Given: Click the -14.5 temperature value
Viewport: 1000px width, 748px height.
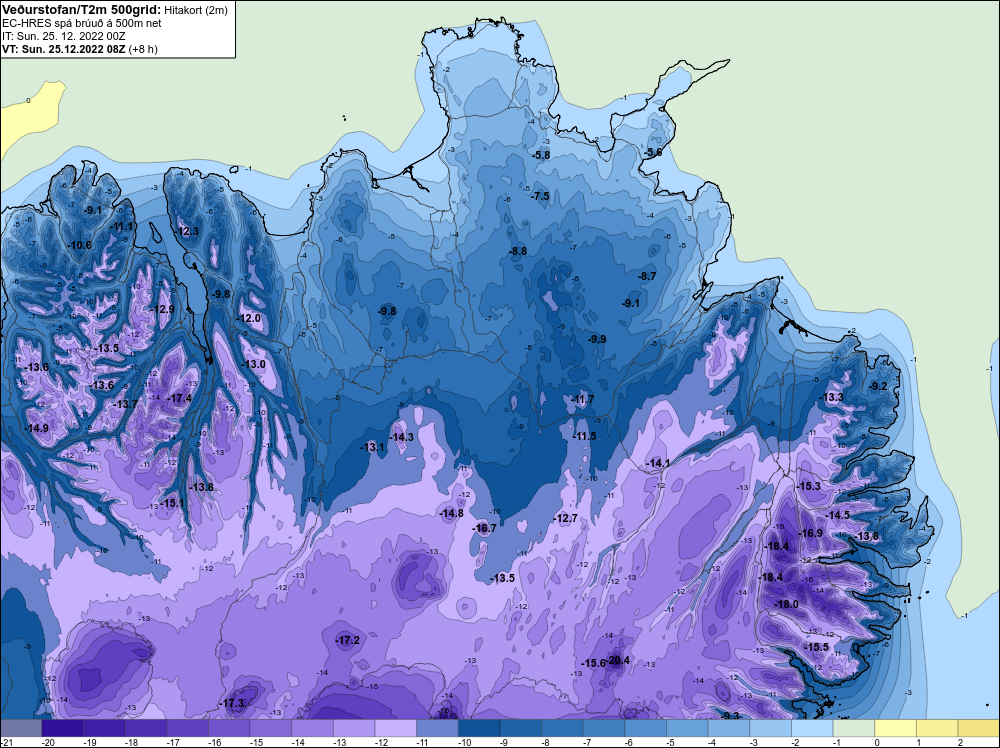Looking at the screenshot, I should 838,515.
